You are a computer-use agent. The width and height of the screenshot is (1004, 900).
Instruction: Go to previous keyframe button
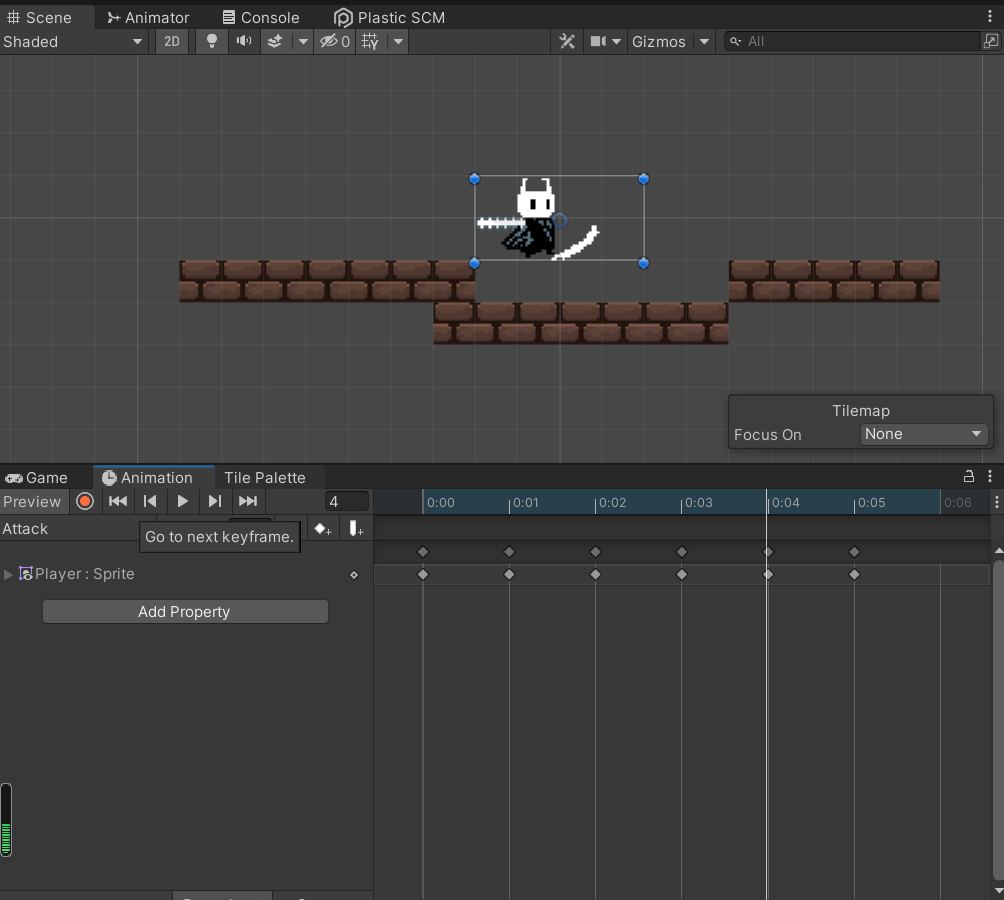point(150,501)
